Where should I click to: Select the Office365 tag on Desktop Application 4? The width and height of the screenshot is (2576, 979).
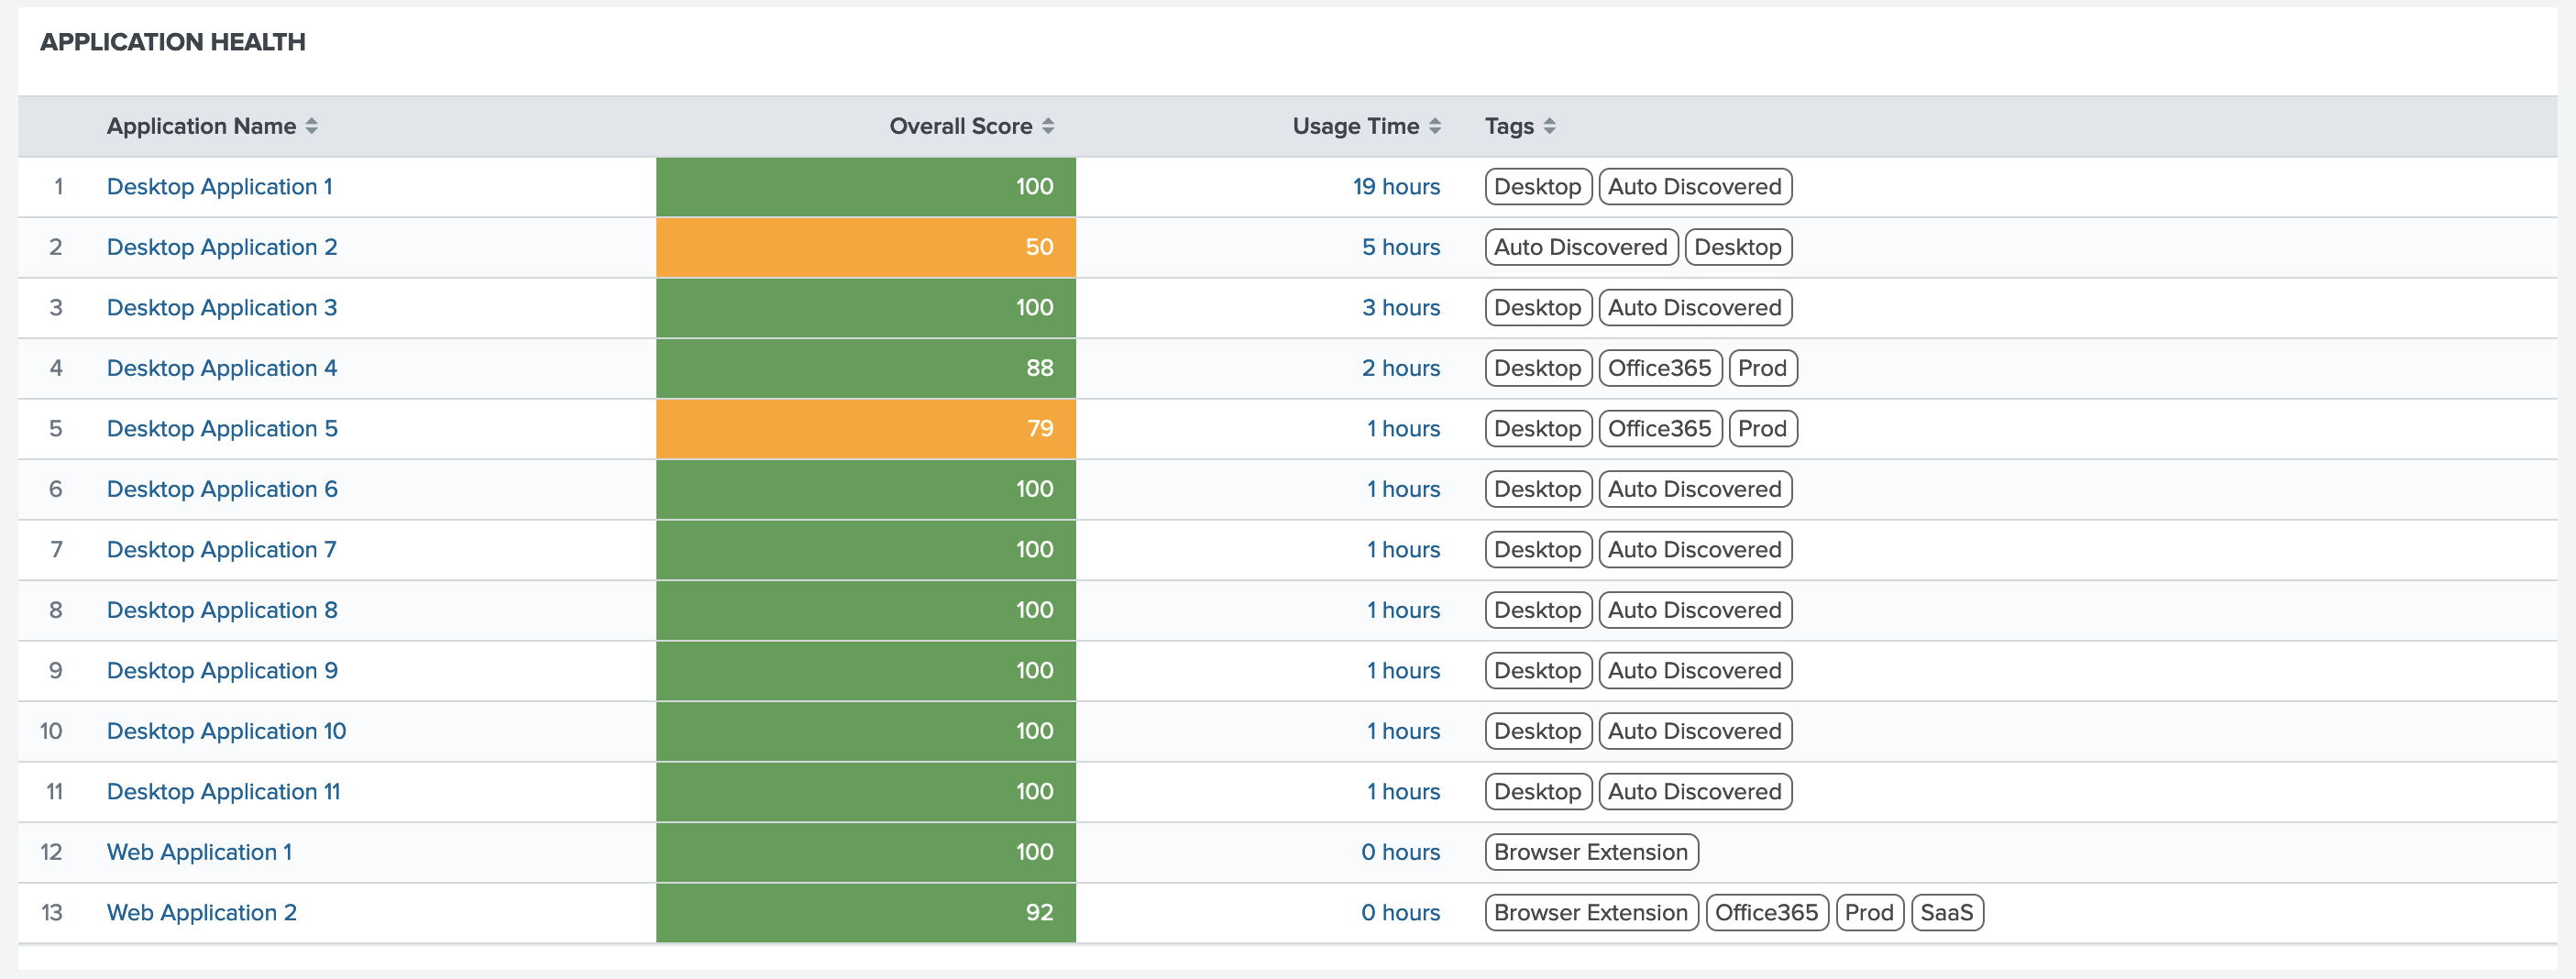(1660, 368)
